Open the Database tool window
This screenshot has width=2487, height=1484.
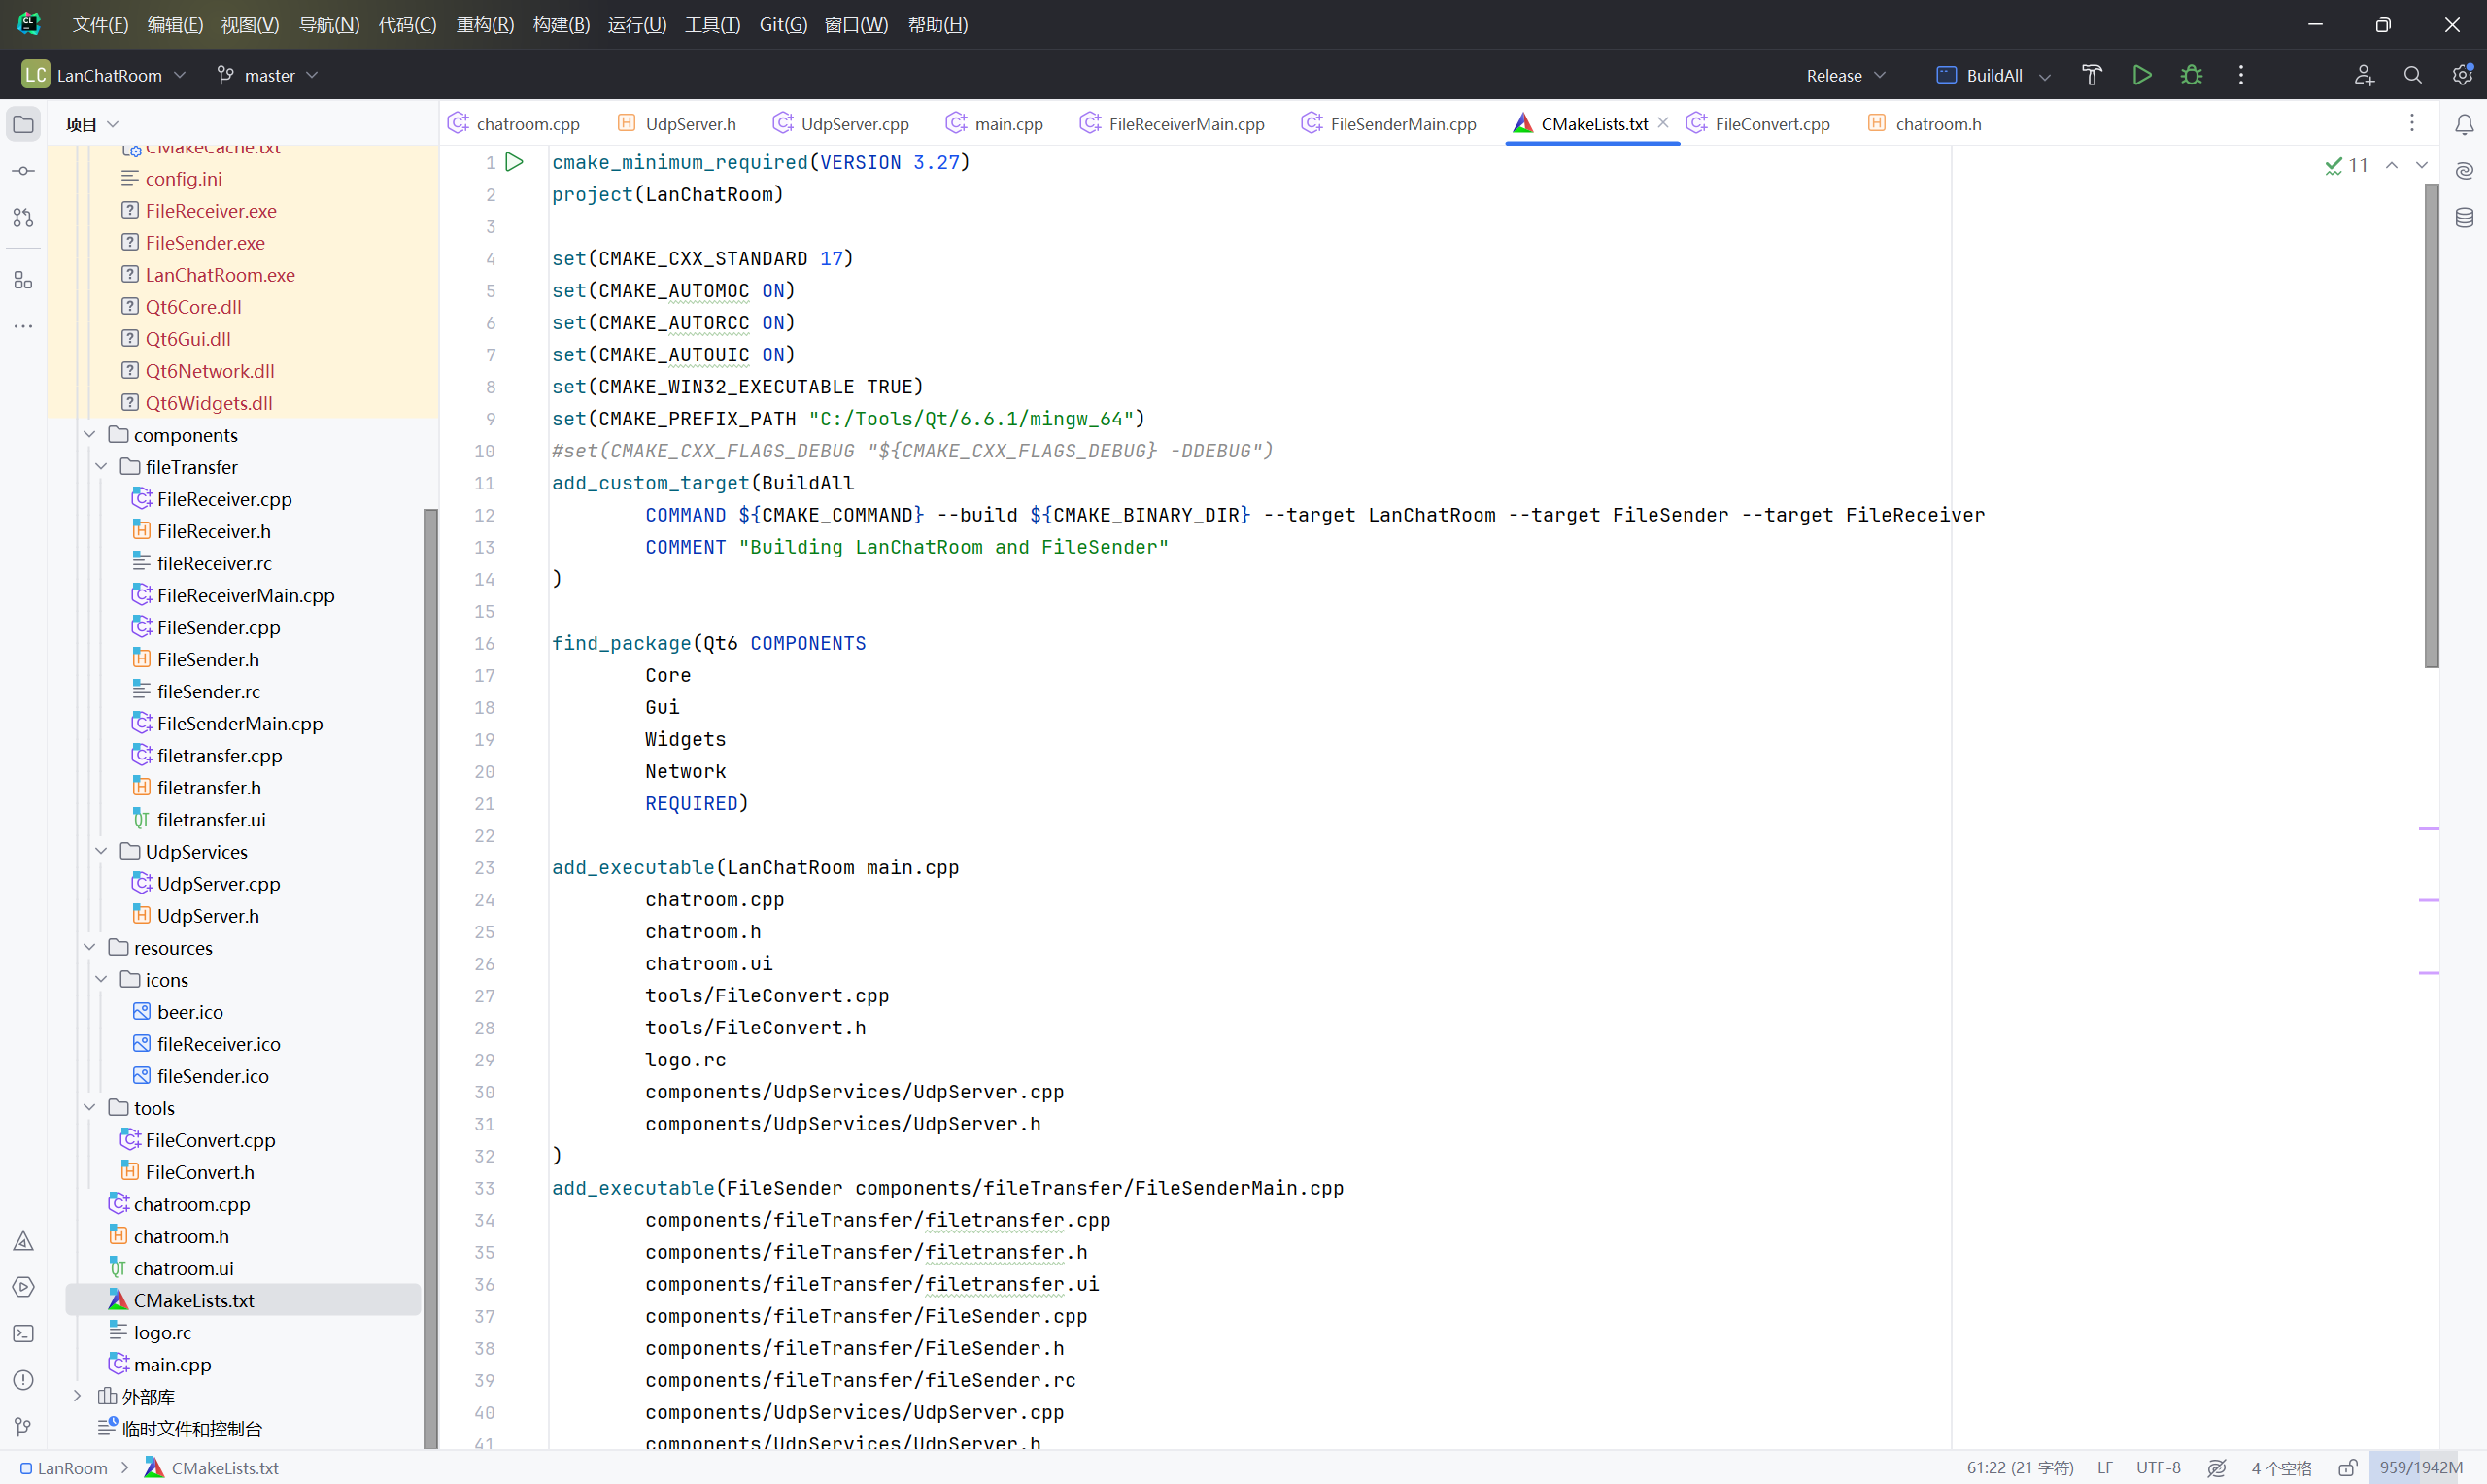(x=2464, y=217)
